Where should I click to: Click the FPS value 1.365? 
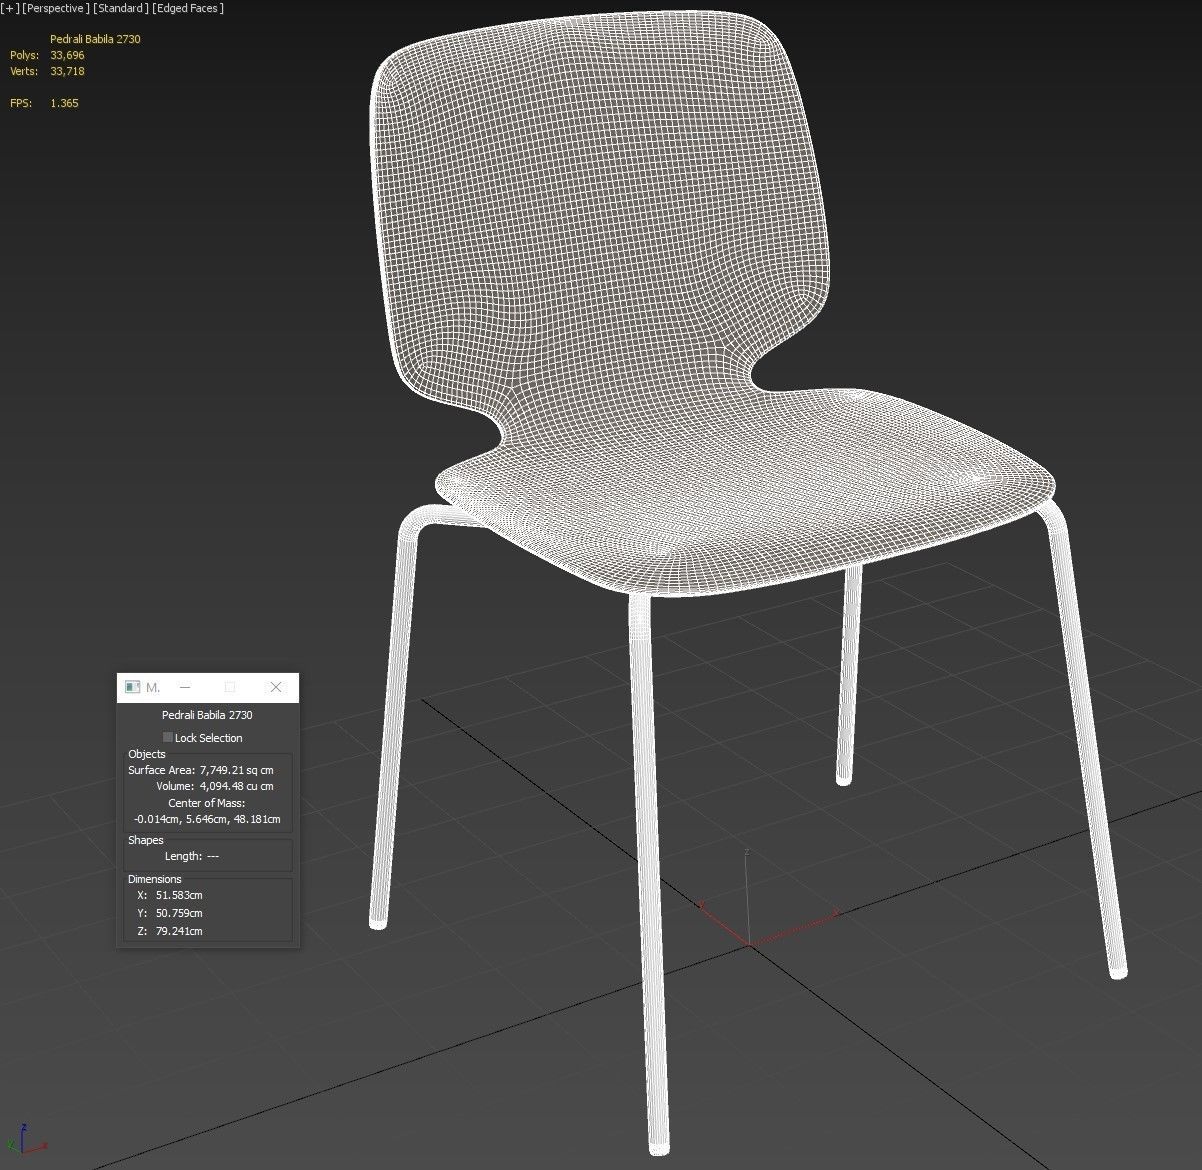pos(64,103)
